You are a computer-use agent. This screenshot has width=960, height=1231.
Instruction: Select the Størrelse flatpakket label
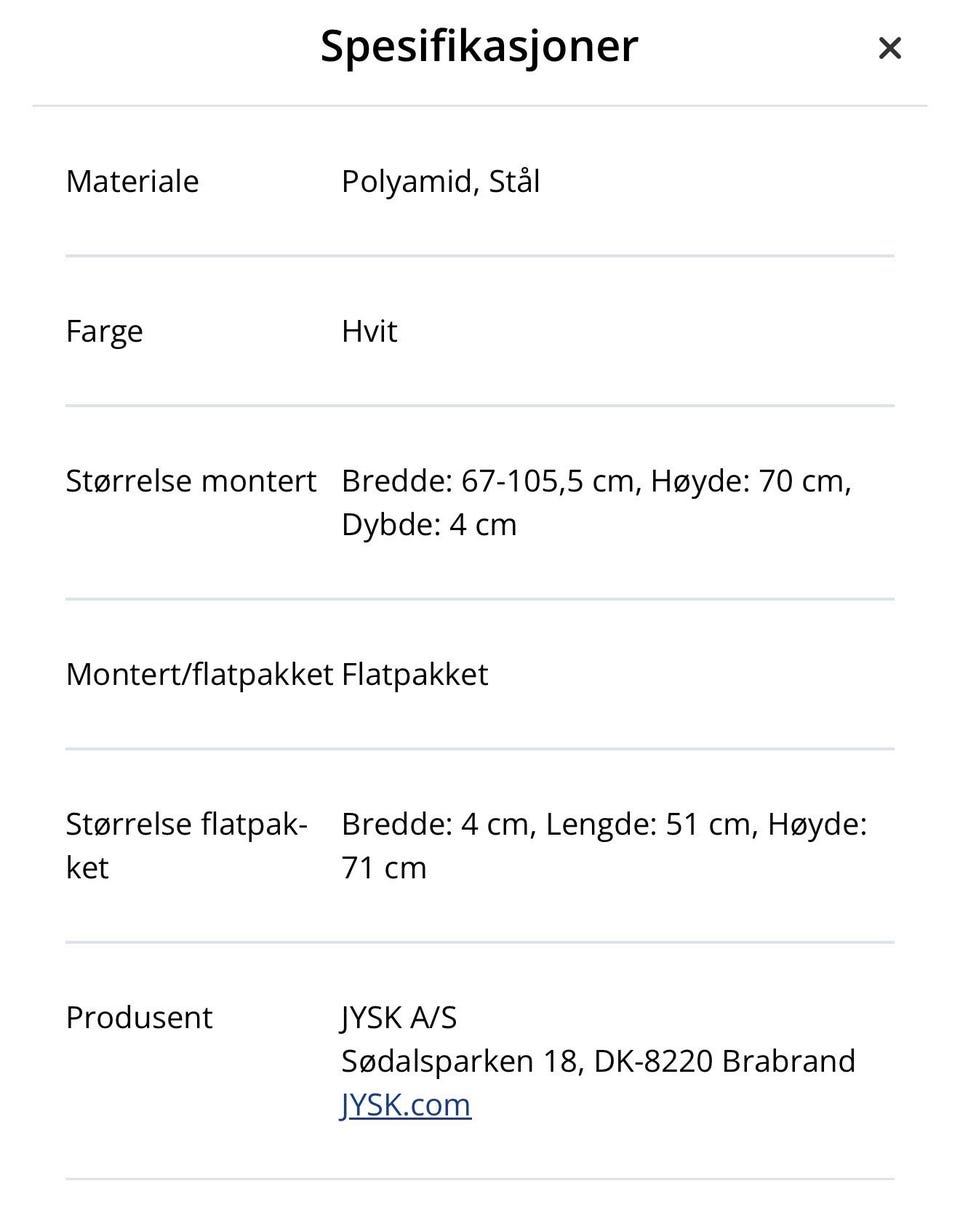(186, 844)
